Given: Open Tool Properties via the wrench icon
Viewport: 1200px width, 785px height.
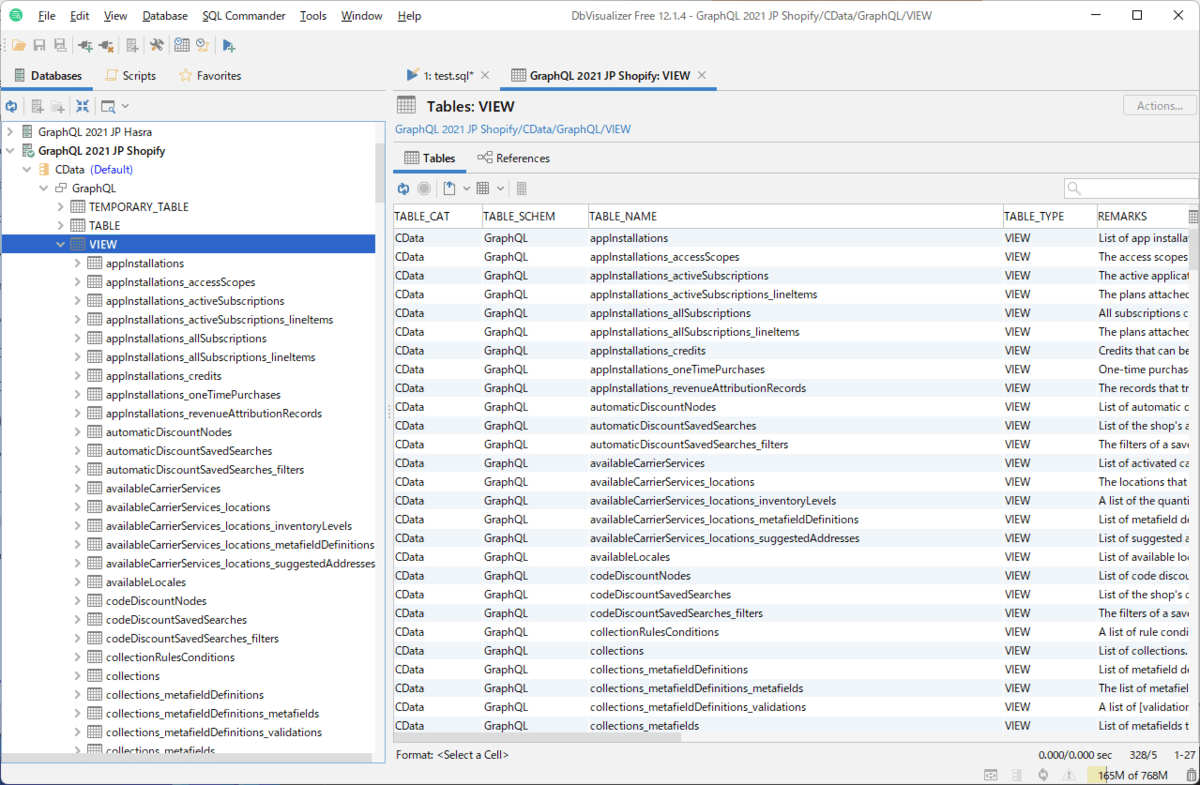Looking at the screenshot, I should [x=156, y=45].
